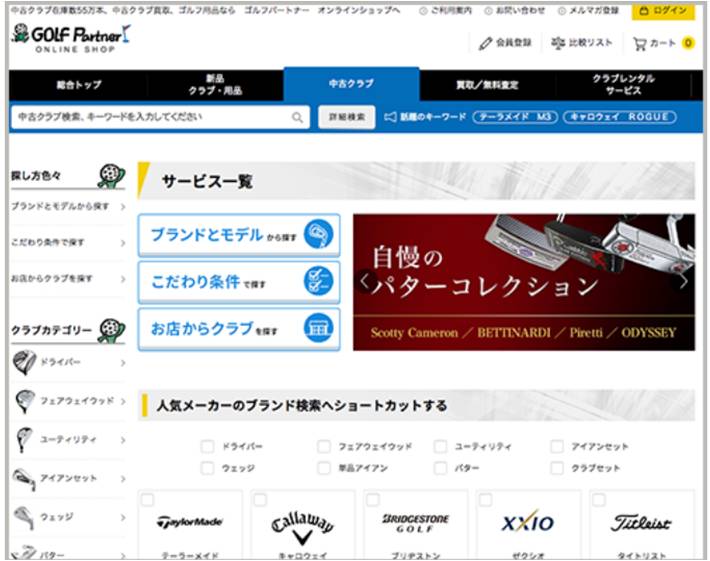Open the 新品クラブ・用品 tab

click(215, 85)
